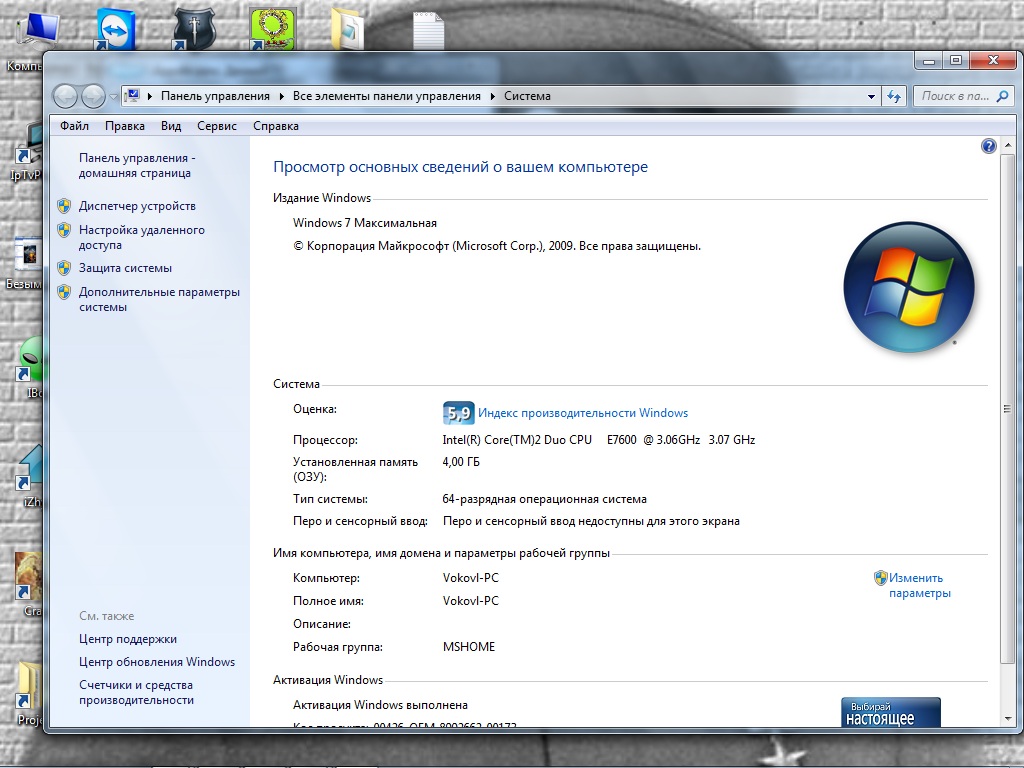Screen dimensions: 1024x768
Task: Click the heading Просмотр основных сведений о вашем компьютере
Action: (460, 167)
